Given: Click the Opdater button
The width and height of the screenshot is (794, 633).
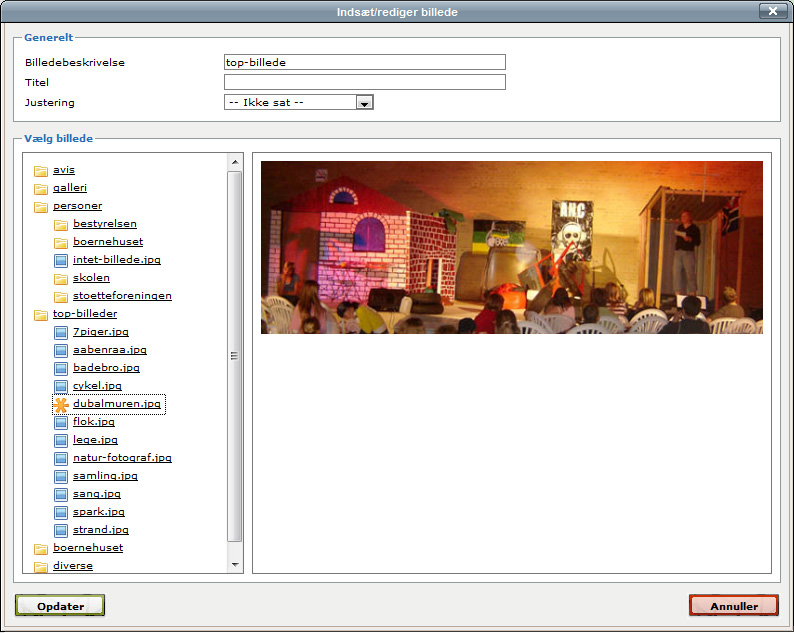Looking at the screenshot, I should tap(60, 606).
